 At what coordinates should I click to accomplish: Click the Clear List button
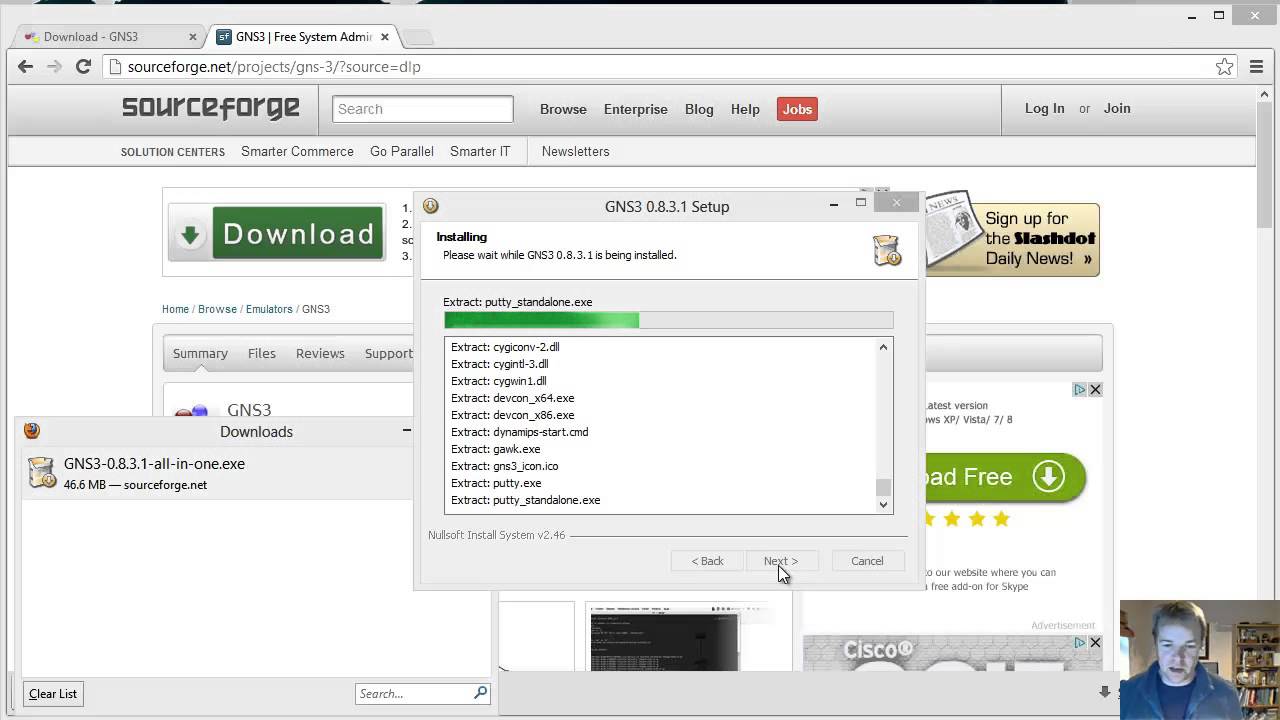pyautogui.click(x=53, y=694)
